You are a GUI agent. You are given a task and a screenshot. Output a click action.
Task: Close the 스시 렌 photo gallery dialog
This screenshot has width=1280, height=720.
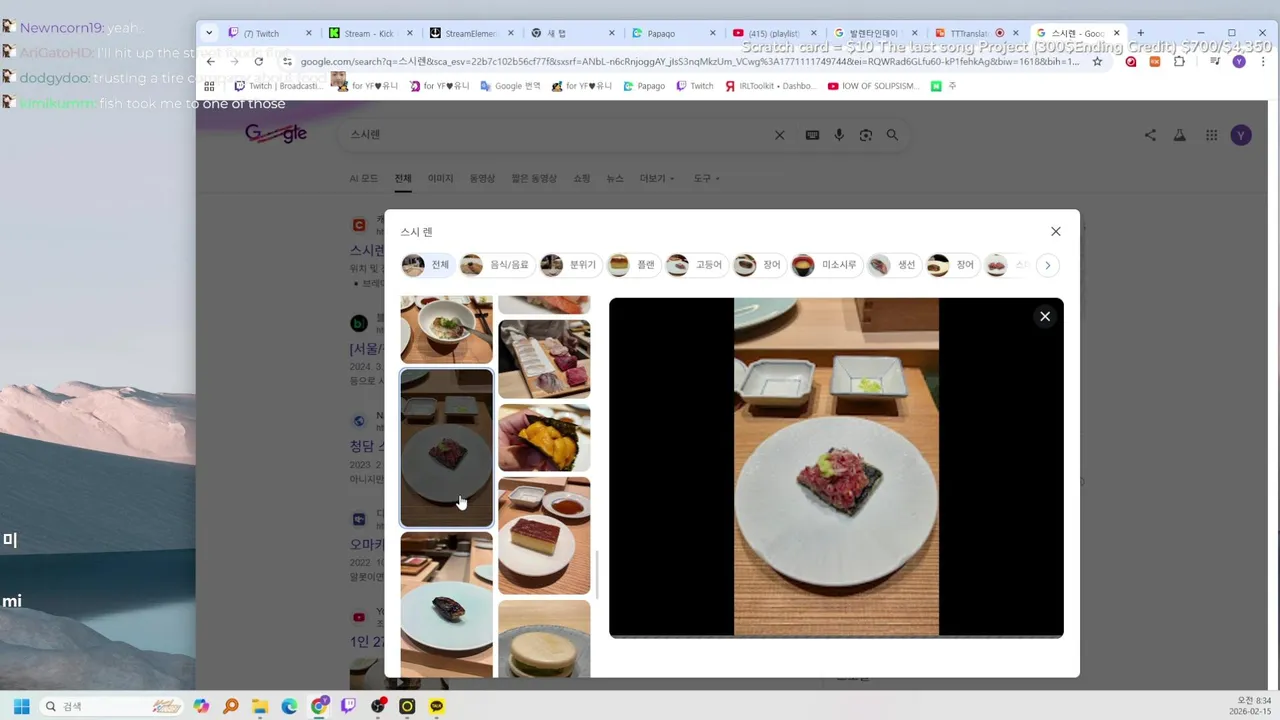(1056, 231)
